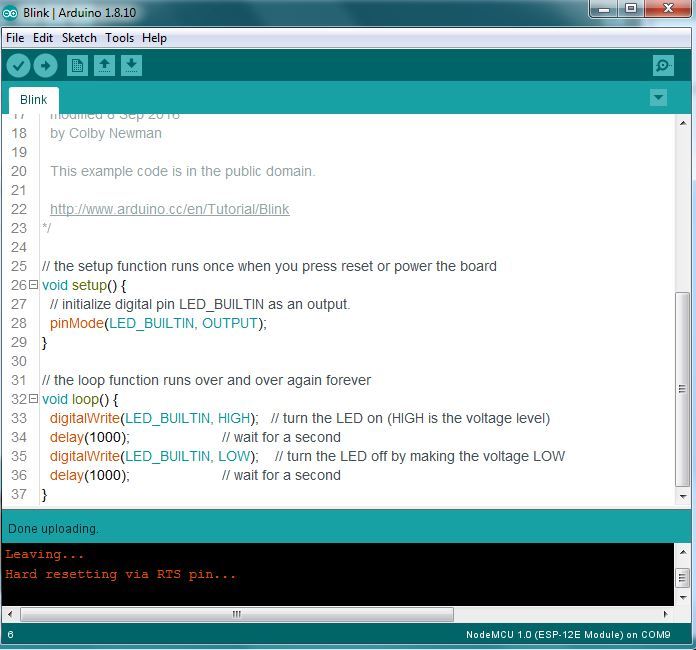
Task: Click digitalWrite(LED_BUILTIN, LOW) code line
Action: point(154,456)
